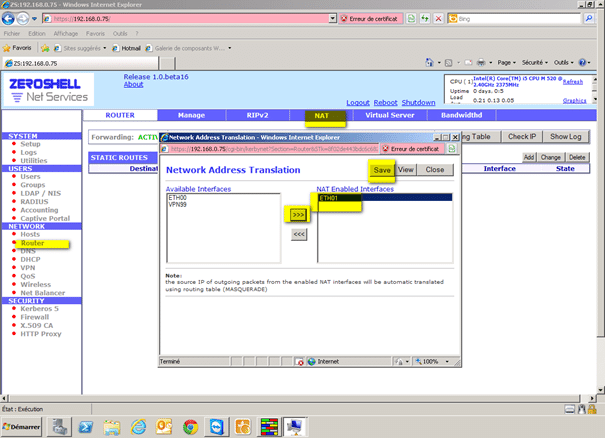Image resolution: width=605 pixels, height=438 pixels.
Task: Switch to the Manage tab
Action: (x=191, y=115)
